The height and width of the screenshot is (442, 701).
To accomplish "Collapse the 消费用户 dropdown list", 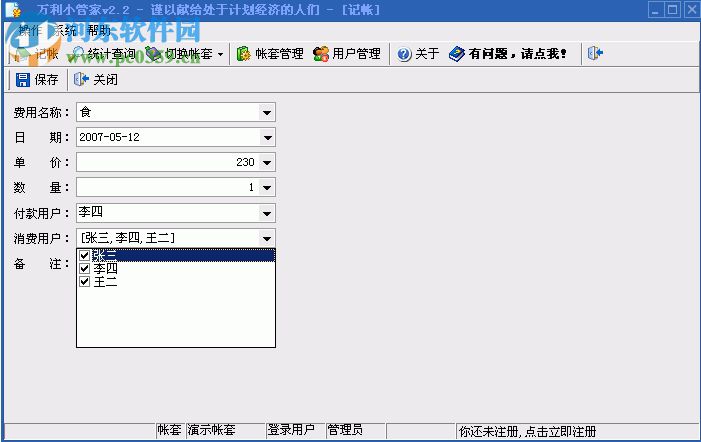I will click(x=267, y=239).
